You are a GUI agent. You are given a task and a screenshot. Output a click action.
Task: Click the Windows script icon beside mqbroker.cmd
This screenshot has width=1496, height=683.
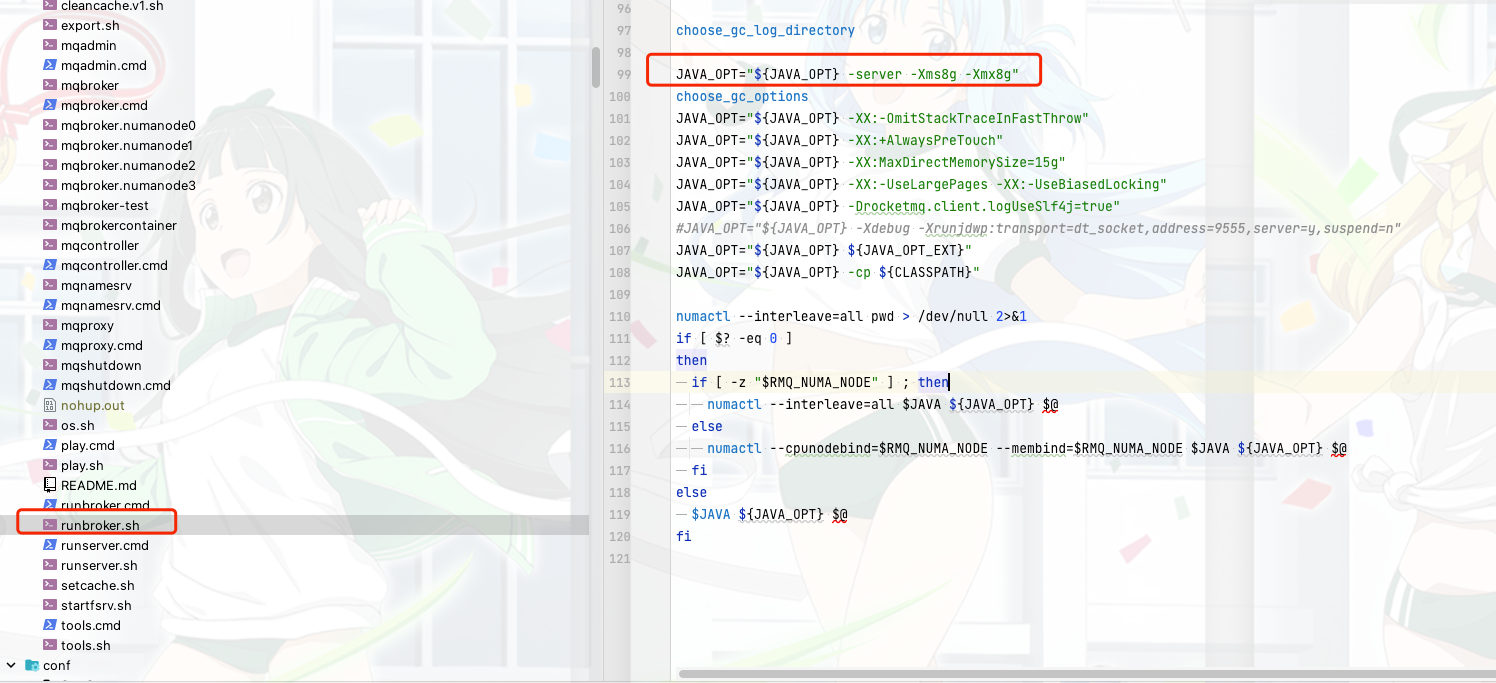(49, 105)
